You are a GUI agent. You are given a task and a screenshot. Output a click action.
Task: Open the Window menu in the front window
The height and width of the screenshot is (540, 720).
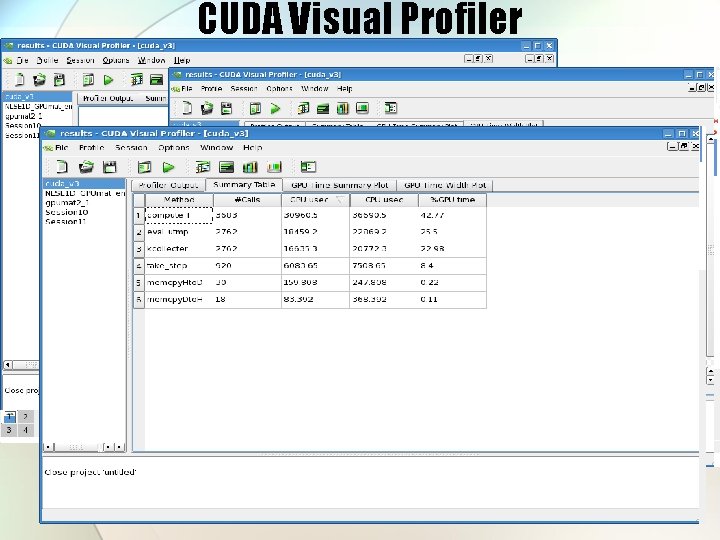tap(217, 148)
